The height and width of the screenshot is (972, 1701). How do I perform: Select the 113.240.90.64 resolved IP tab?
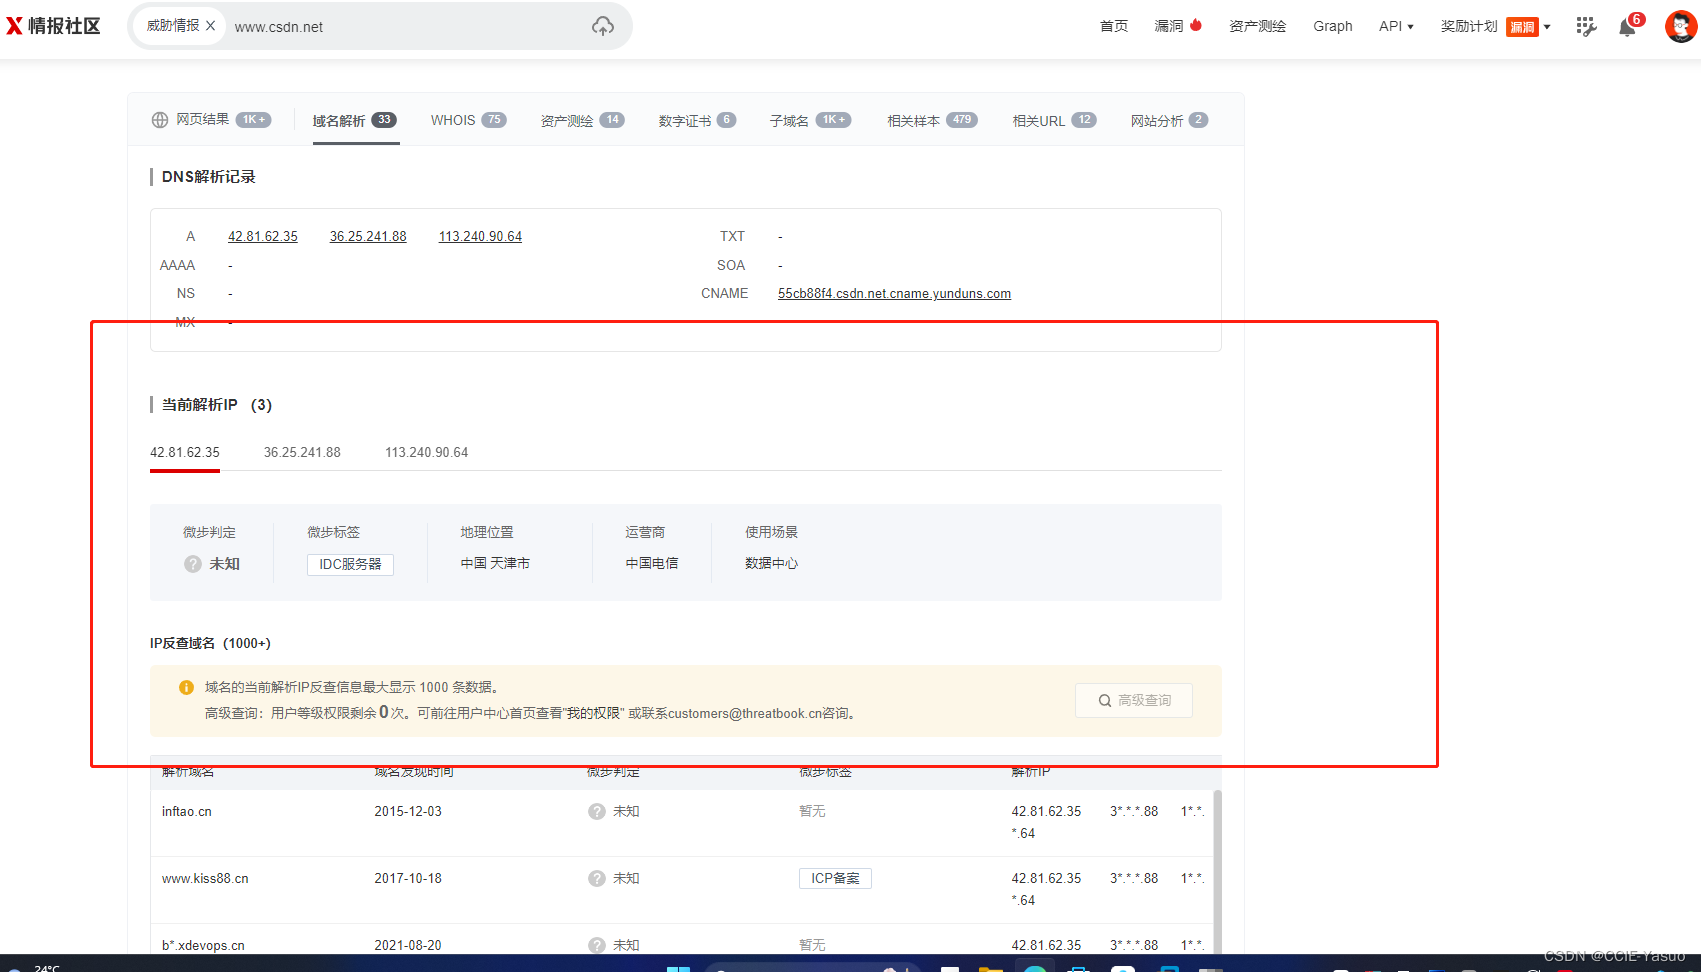[x=427, y=453]
